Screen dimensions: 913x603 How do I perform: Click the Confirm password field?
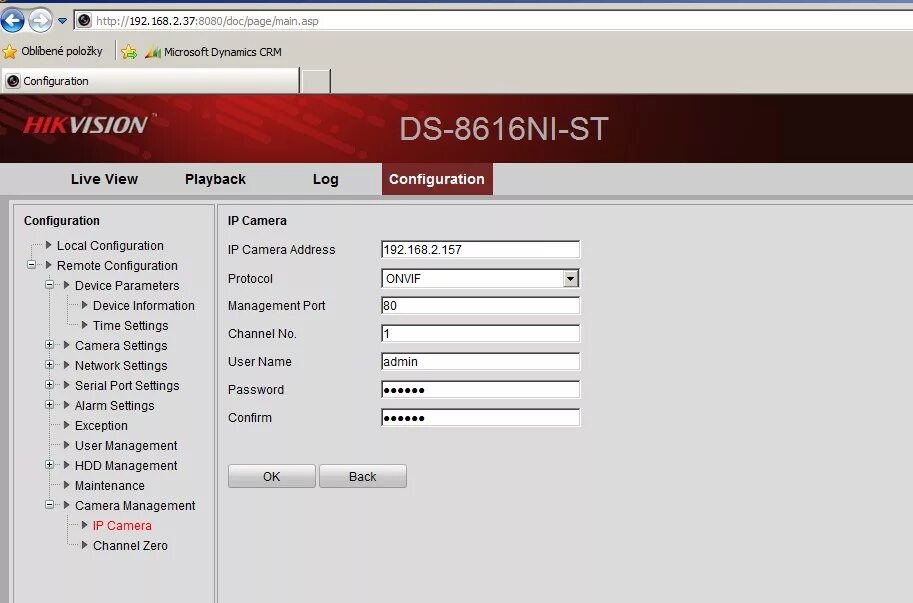(480, 417)
